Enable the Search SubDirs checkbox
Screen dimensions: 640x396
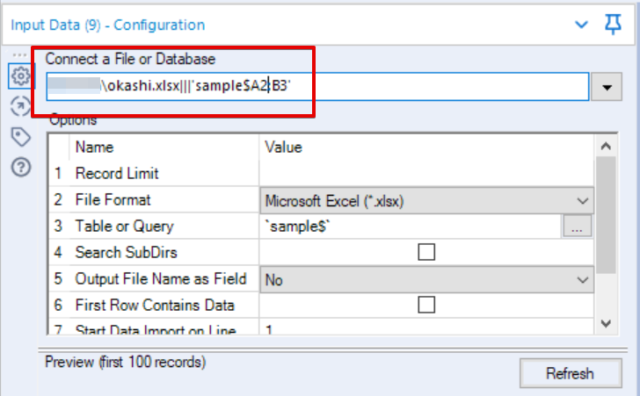click(427, 252)
